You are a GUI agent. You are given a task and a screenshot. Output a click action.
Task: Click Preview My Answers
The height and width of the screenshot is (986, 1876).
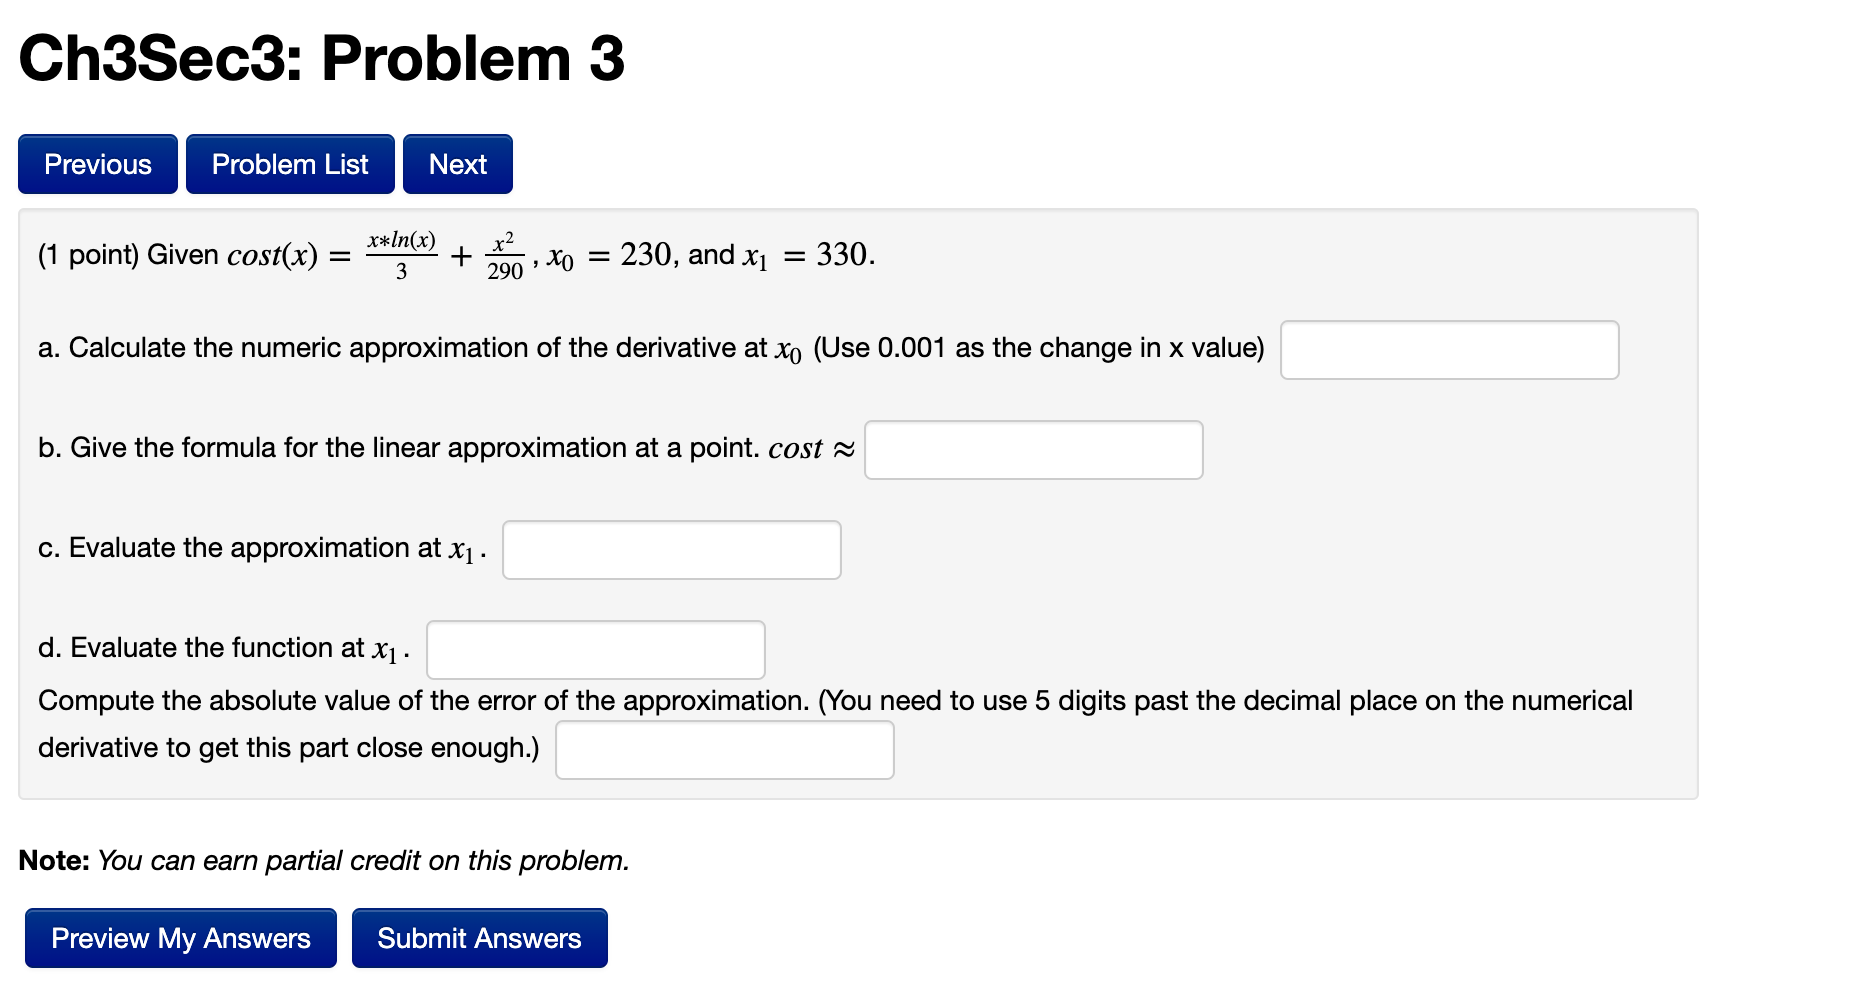(x=180, y=937)
